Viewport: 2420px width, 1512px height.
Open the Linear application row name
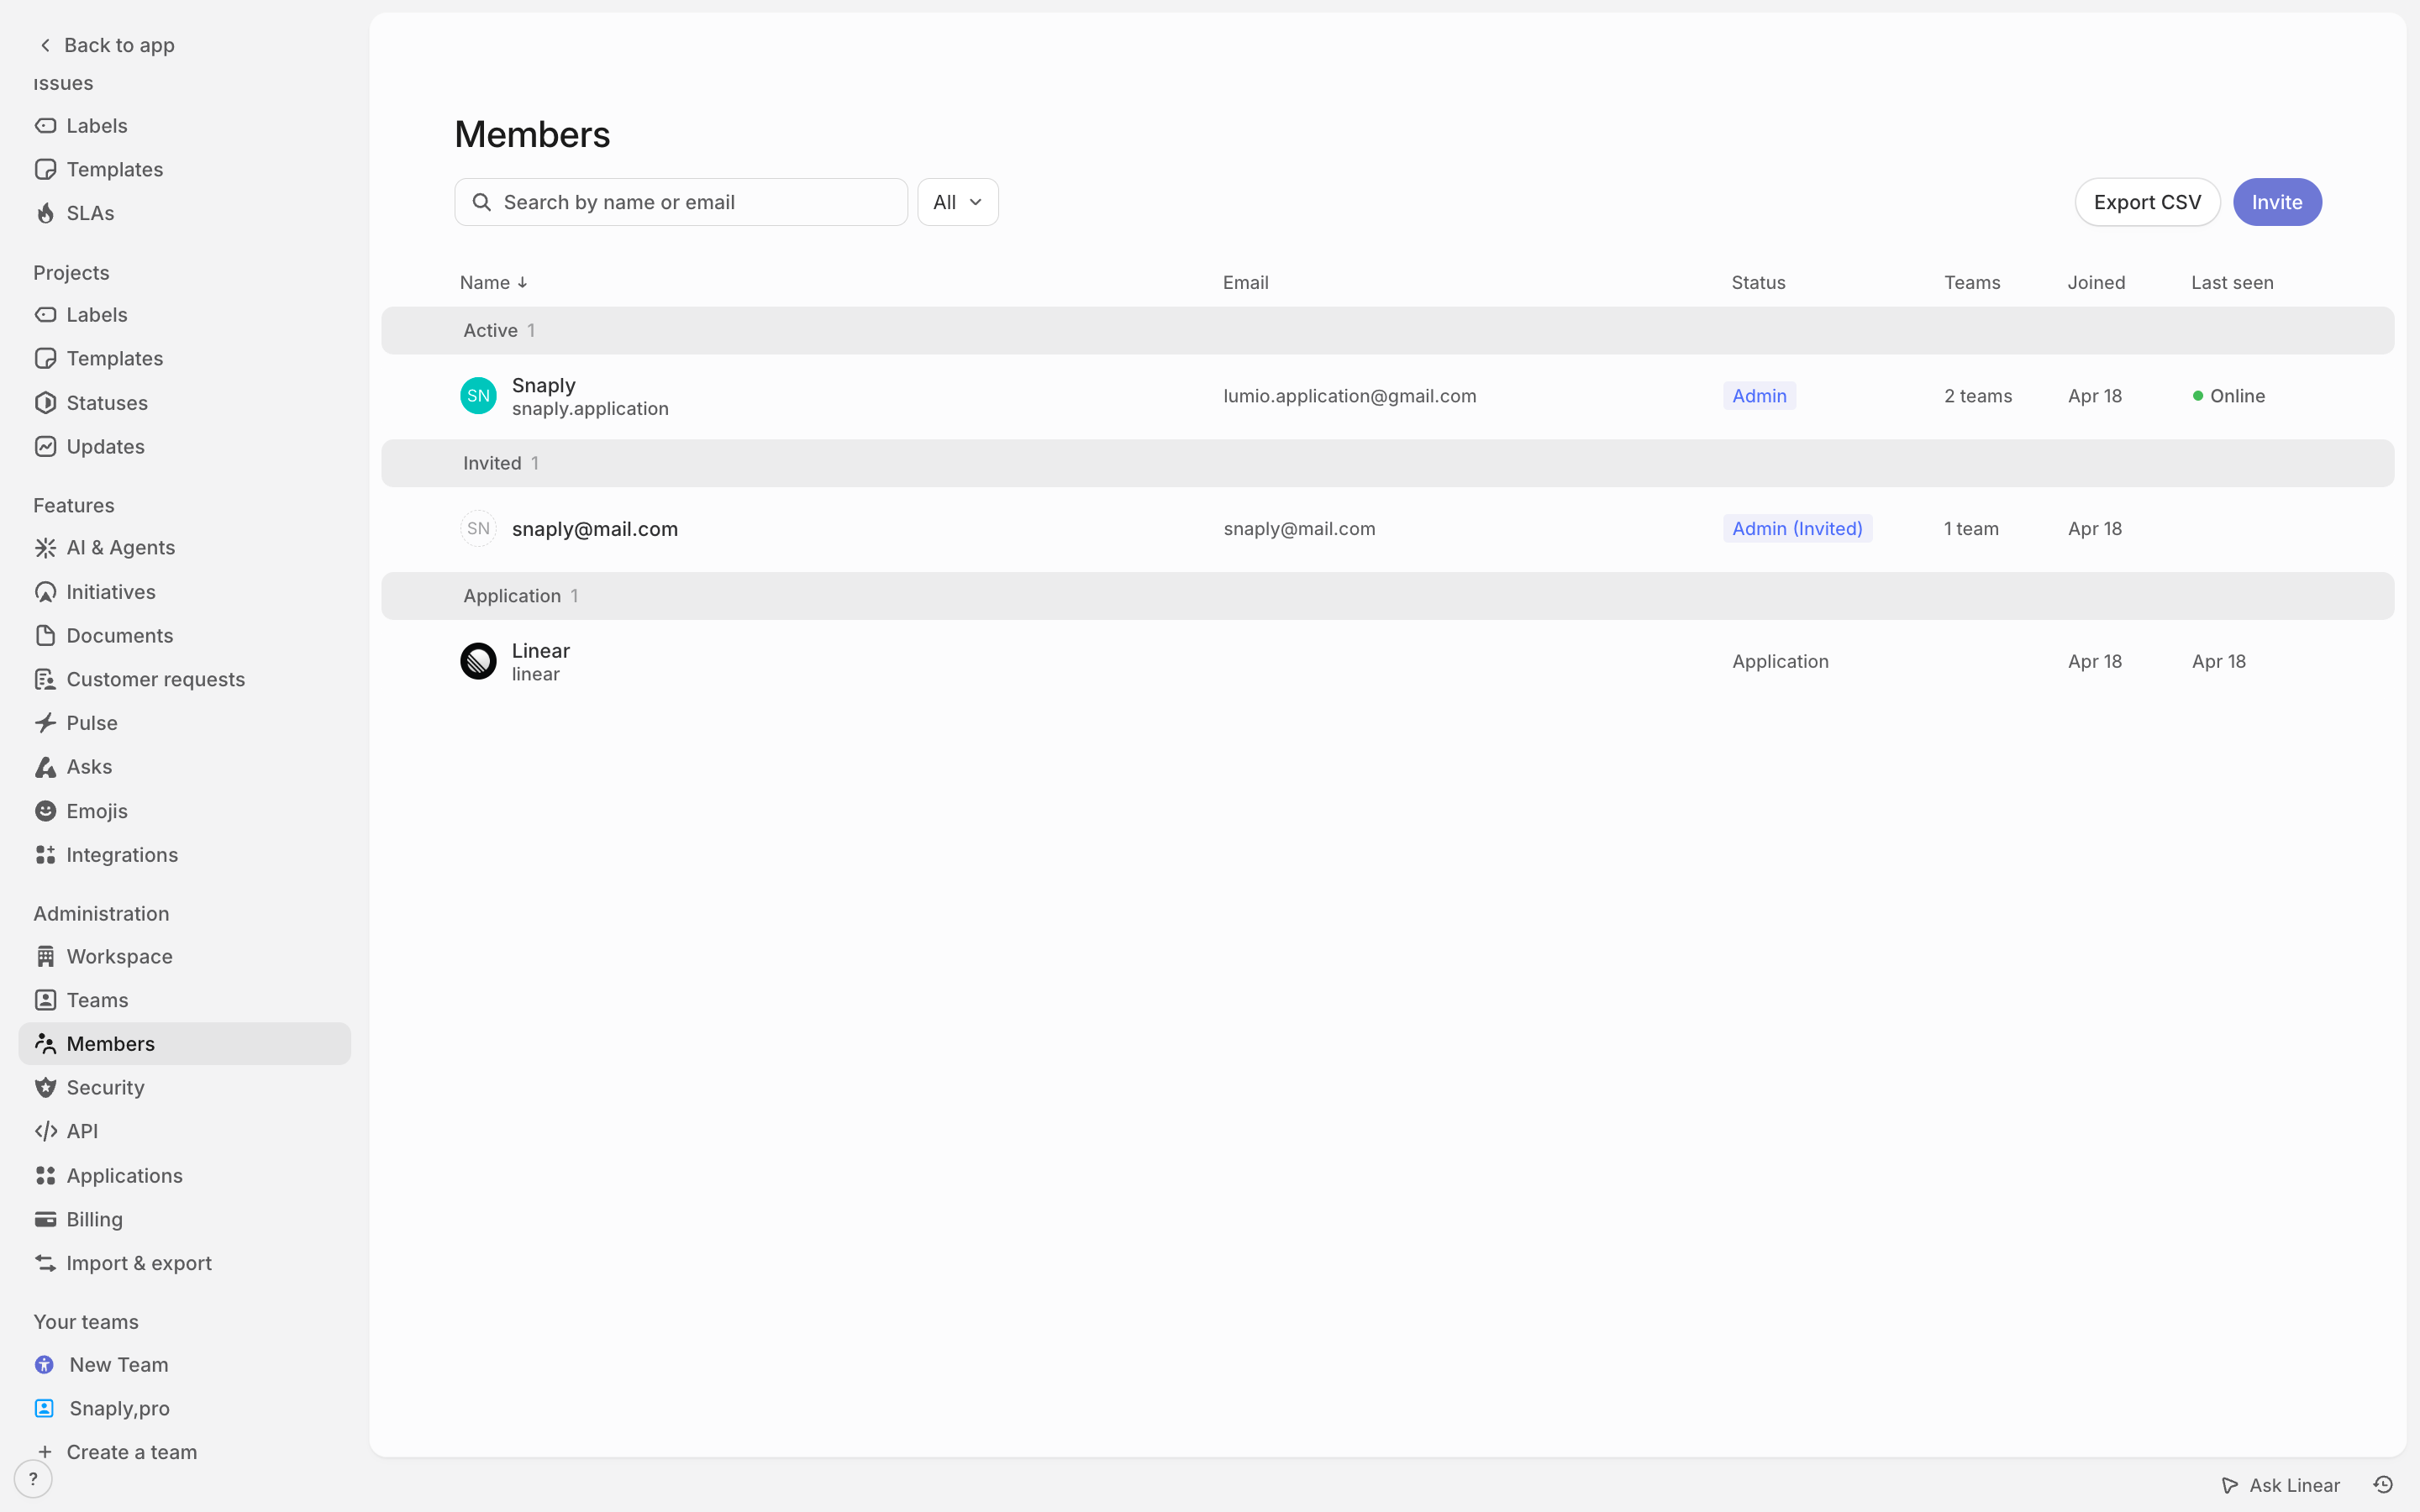pyautogui.click(x=540, y=651)
